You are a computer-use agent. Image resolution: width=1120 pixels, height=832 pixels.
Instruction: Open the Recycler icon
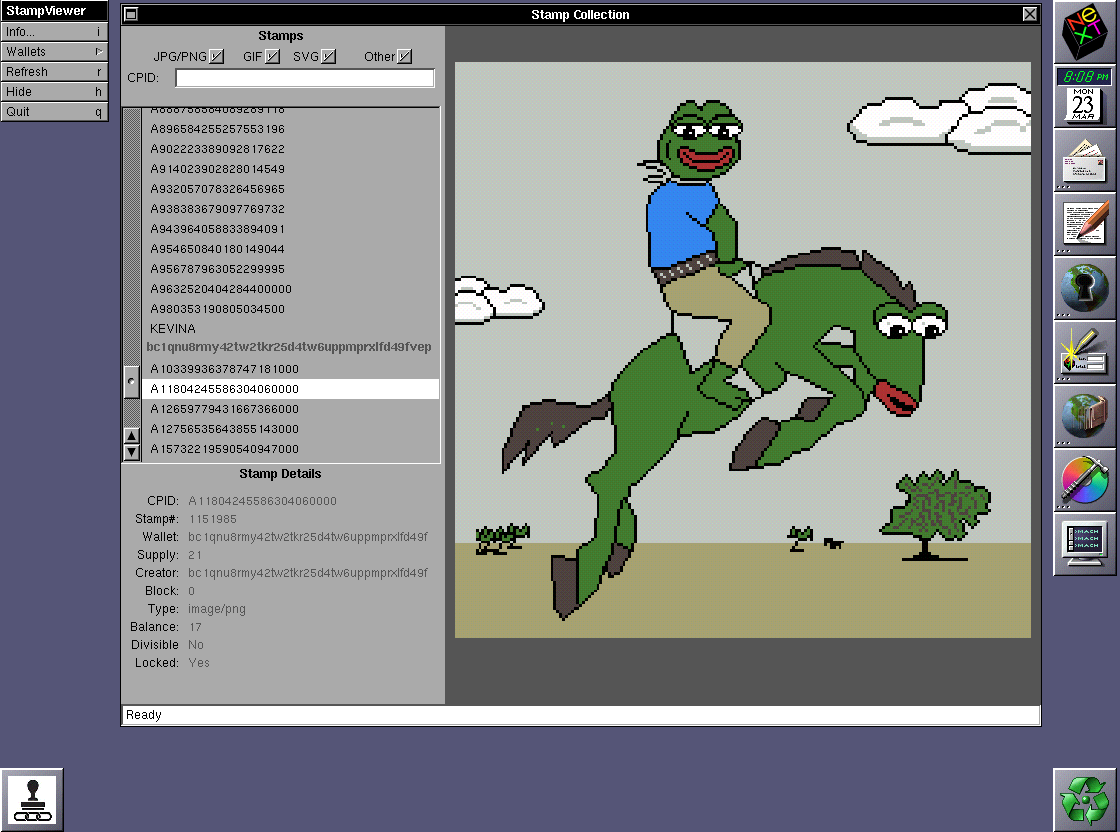tap(1084, 800)
